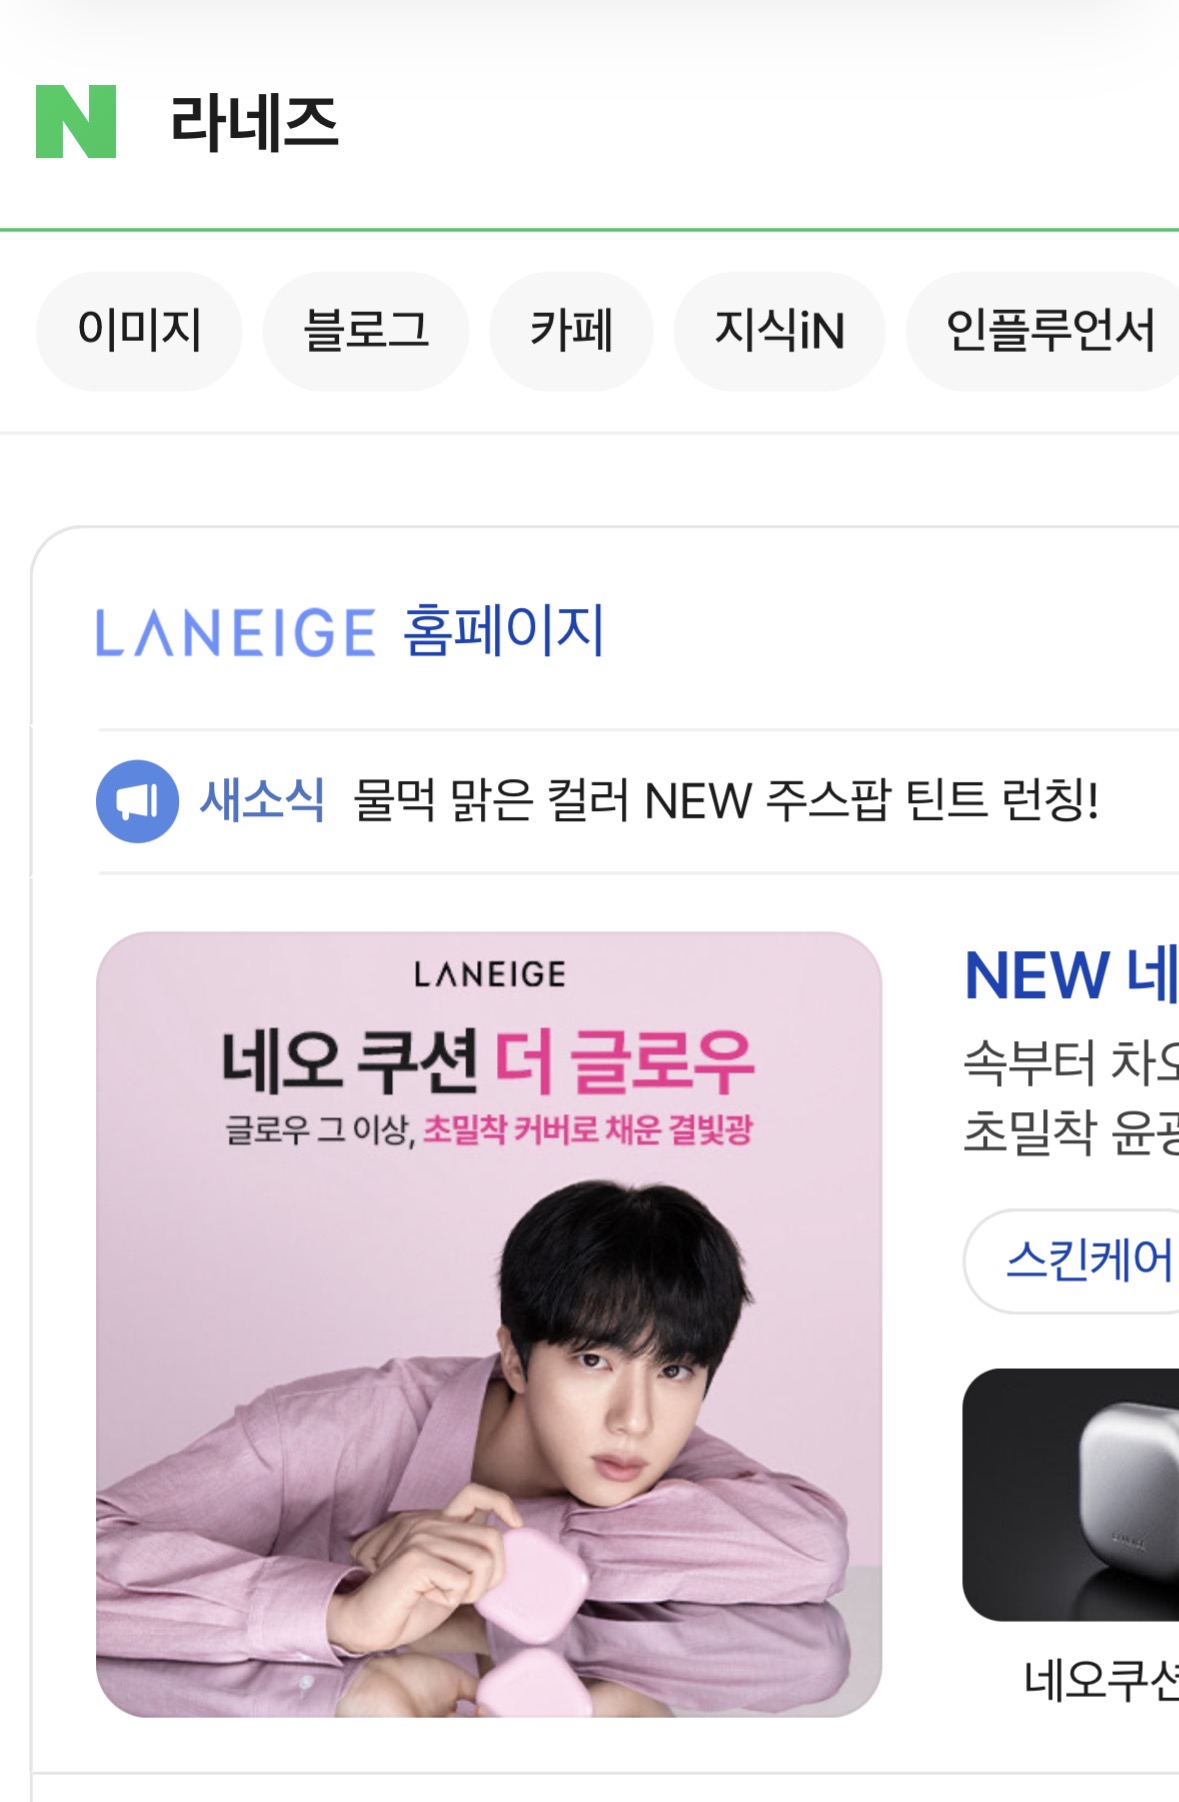
Task: Open the 인플루언서 tab
Action: pos(1045,331)
